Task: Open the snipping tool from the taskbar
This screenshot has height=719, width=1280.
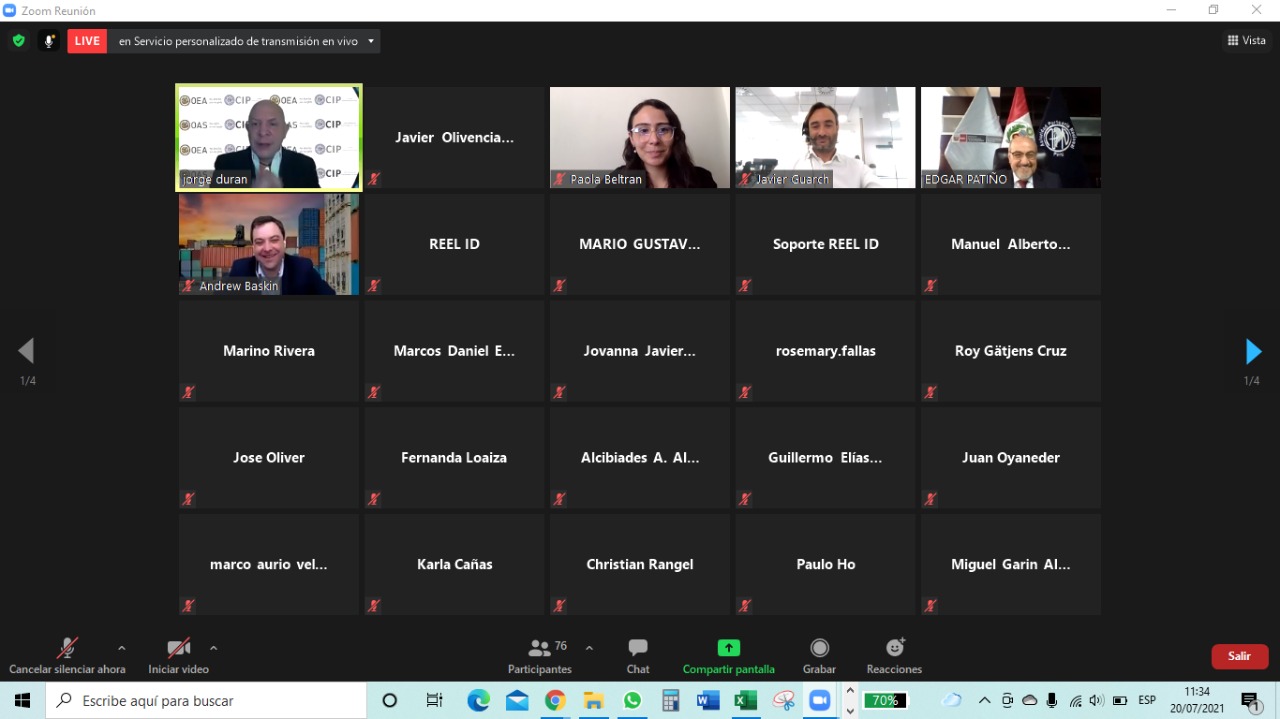Action: 784,700
